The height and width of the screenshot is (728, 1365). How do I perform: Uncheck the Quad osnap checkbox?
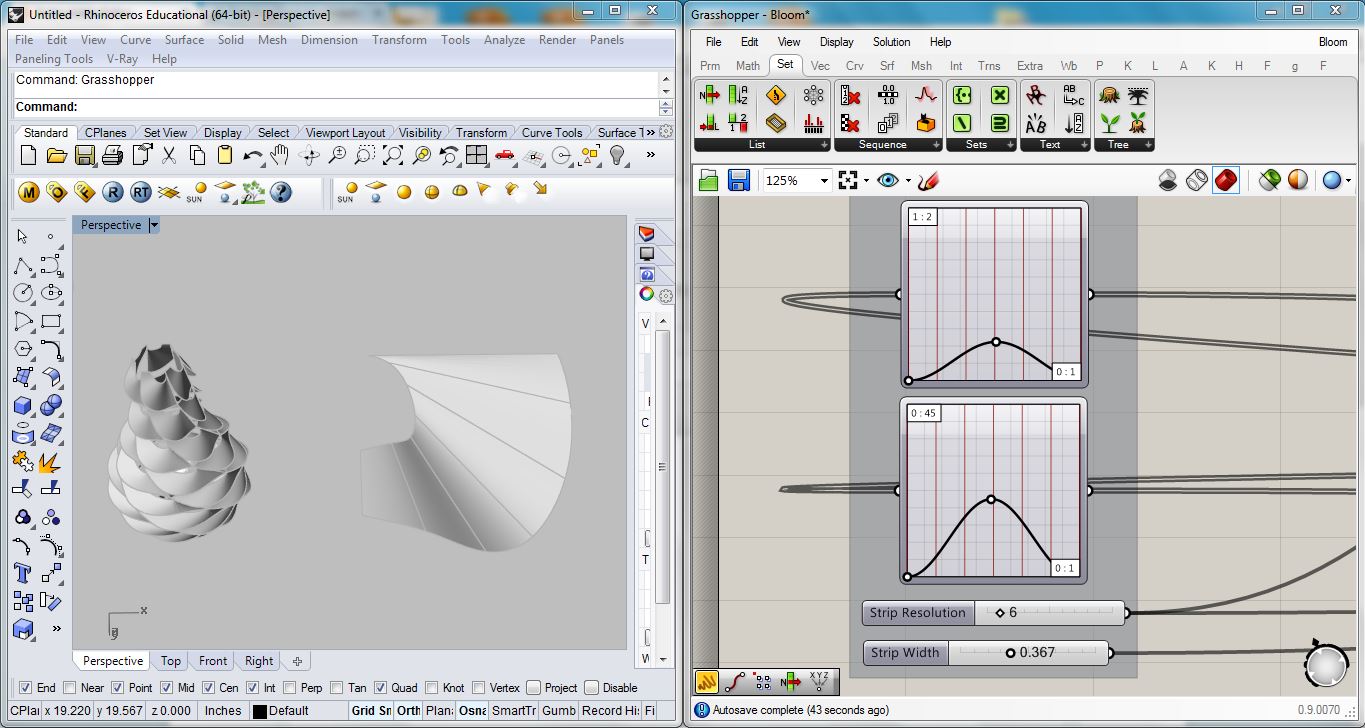(x=381, y=688)
